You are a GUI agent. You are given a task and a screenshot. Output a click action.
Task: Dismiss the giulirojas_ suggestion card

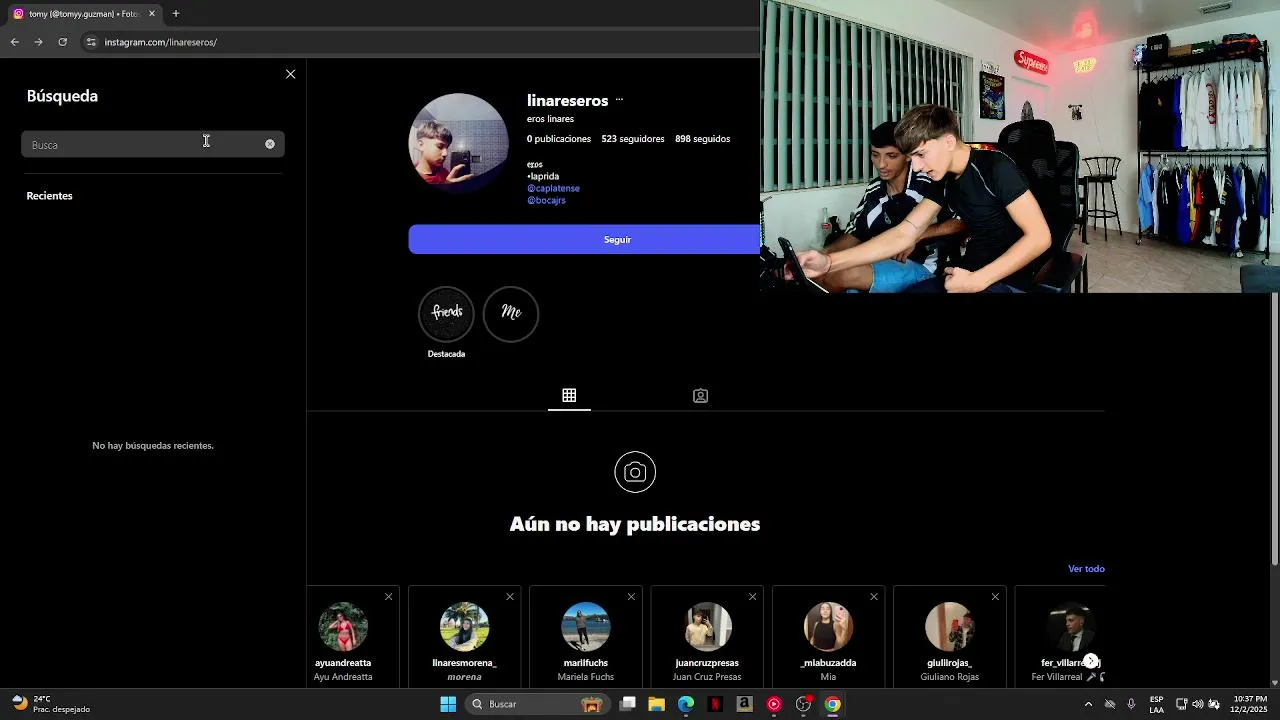click(995, 597)
